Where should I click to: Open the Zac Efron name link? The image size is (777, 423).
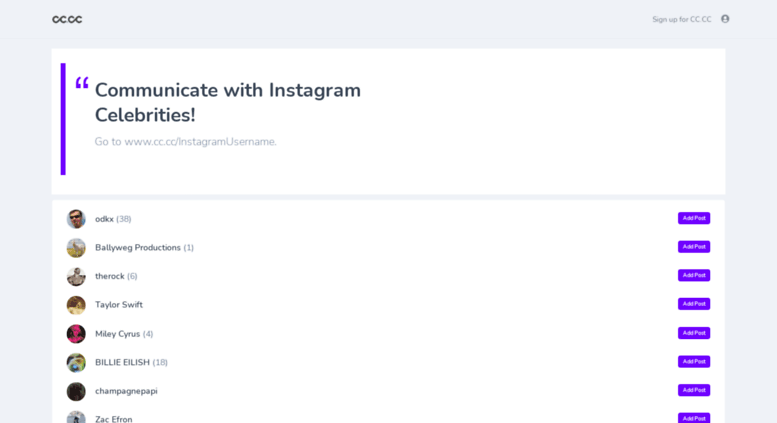coord(113,419)
